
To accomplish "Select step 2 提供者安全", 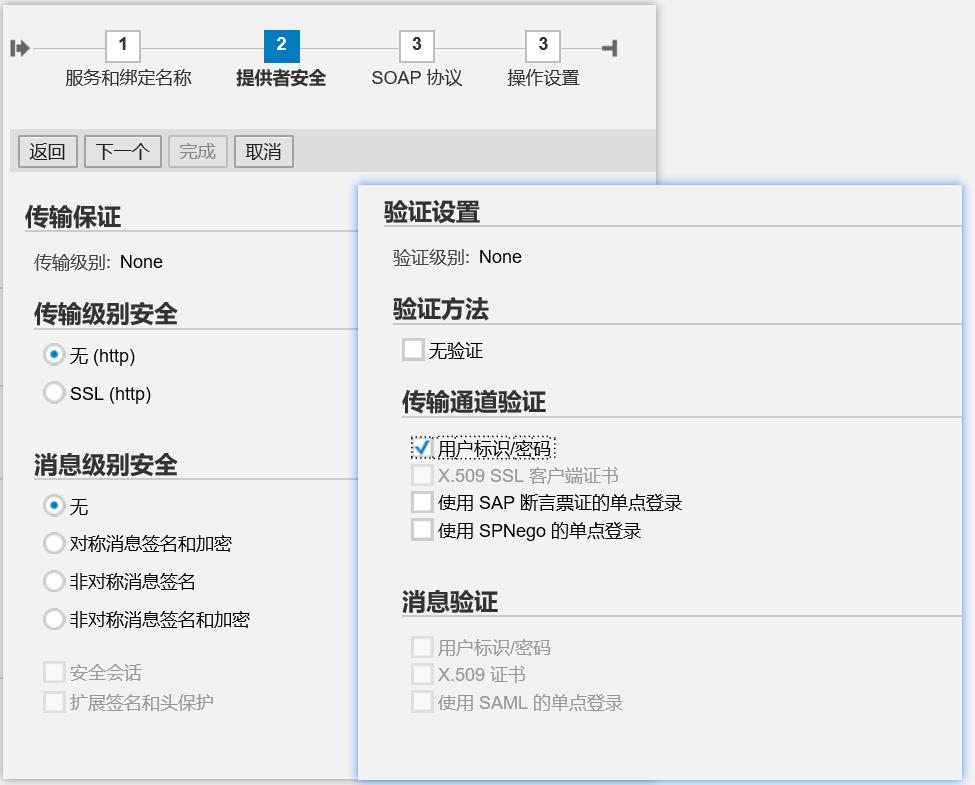I will (x=282, y=46).
